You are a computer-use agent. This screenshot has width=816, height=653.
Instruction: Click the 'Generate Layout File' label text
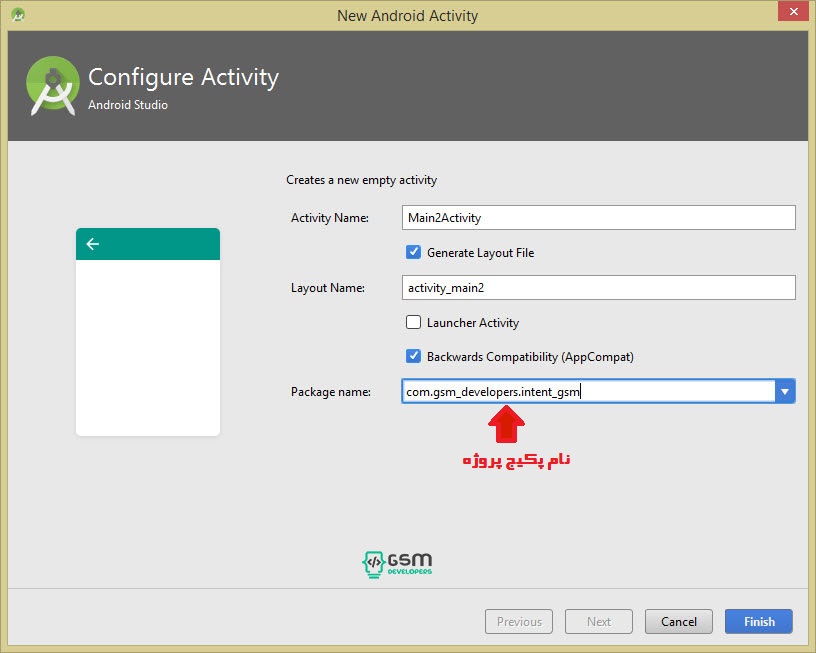click(x=480, y=253)
